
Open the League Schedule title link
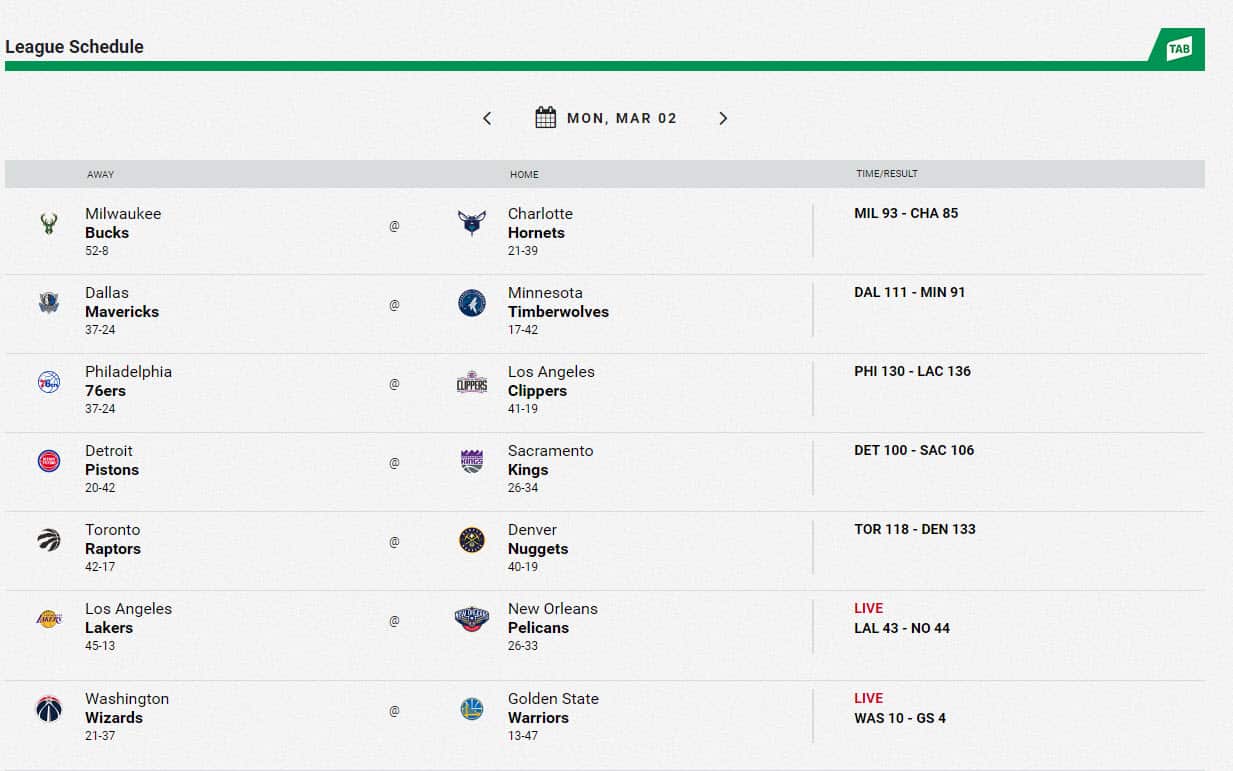[74, 46]
